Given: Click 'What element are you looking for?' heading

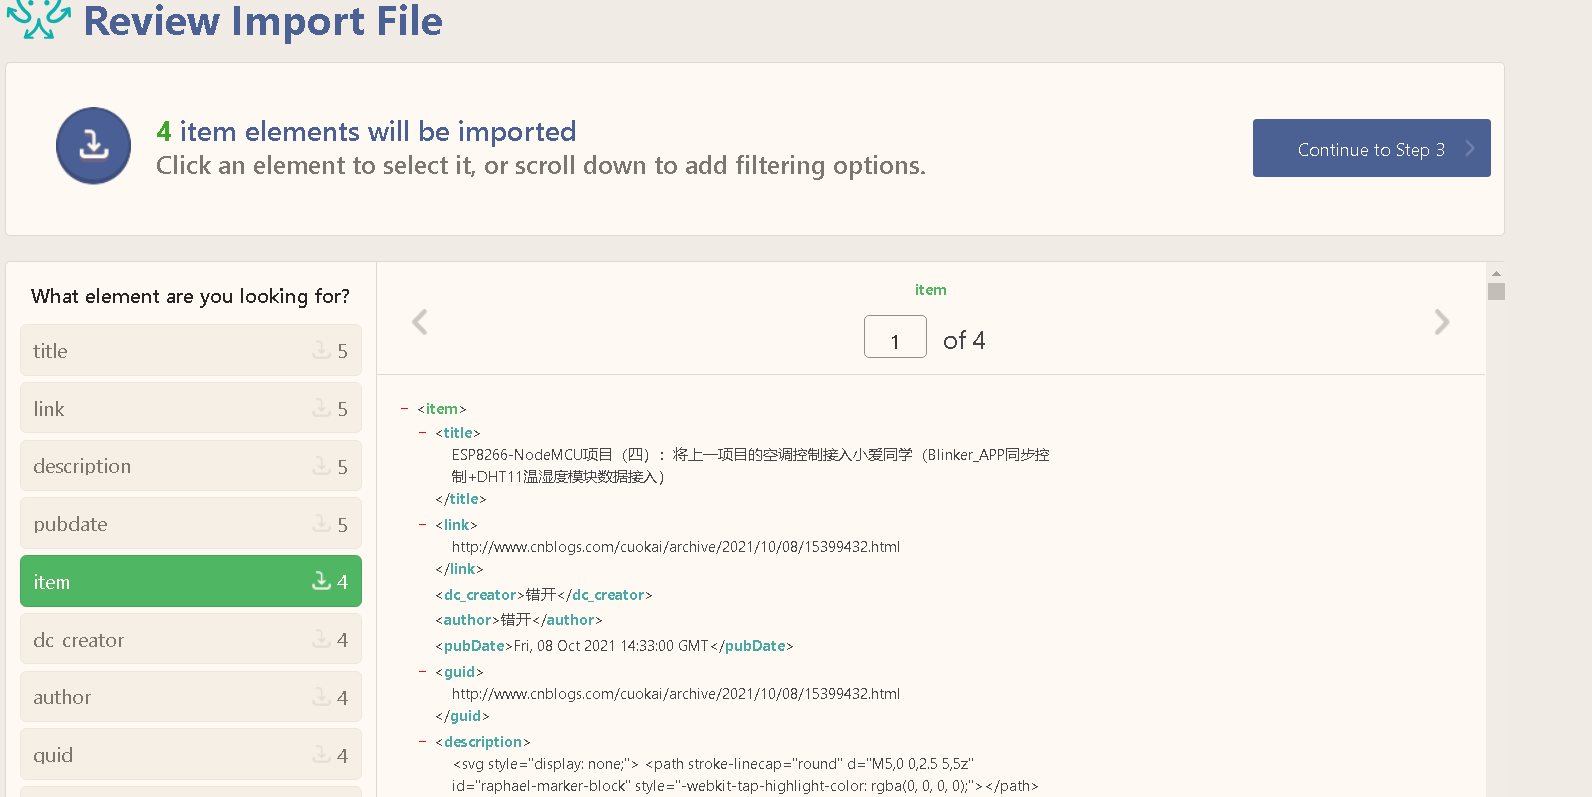Looking at the screenshot, I should pyautogui.click(x=191, y=296).
